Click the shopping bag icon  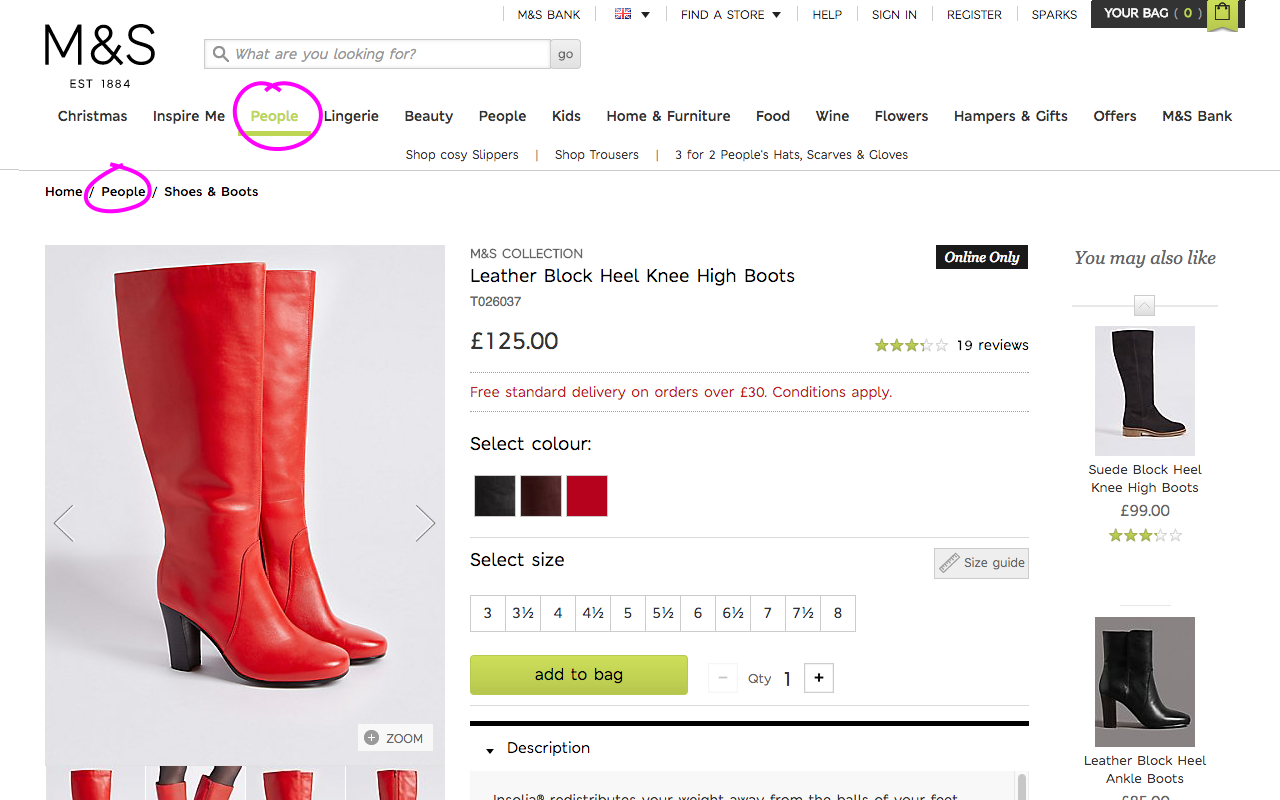[x=1222, y=14]
